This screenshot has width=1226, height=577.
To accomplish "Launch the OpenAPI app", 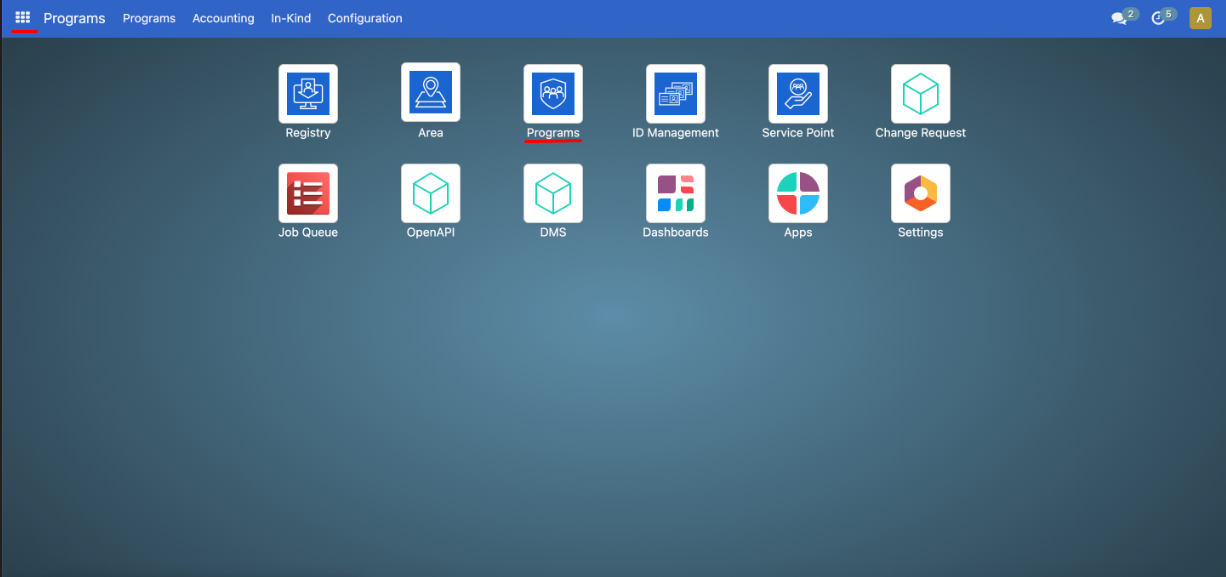I will point(430,193).
